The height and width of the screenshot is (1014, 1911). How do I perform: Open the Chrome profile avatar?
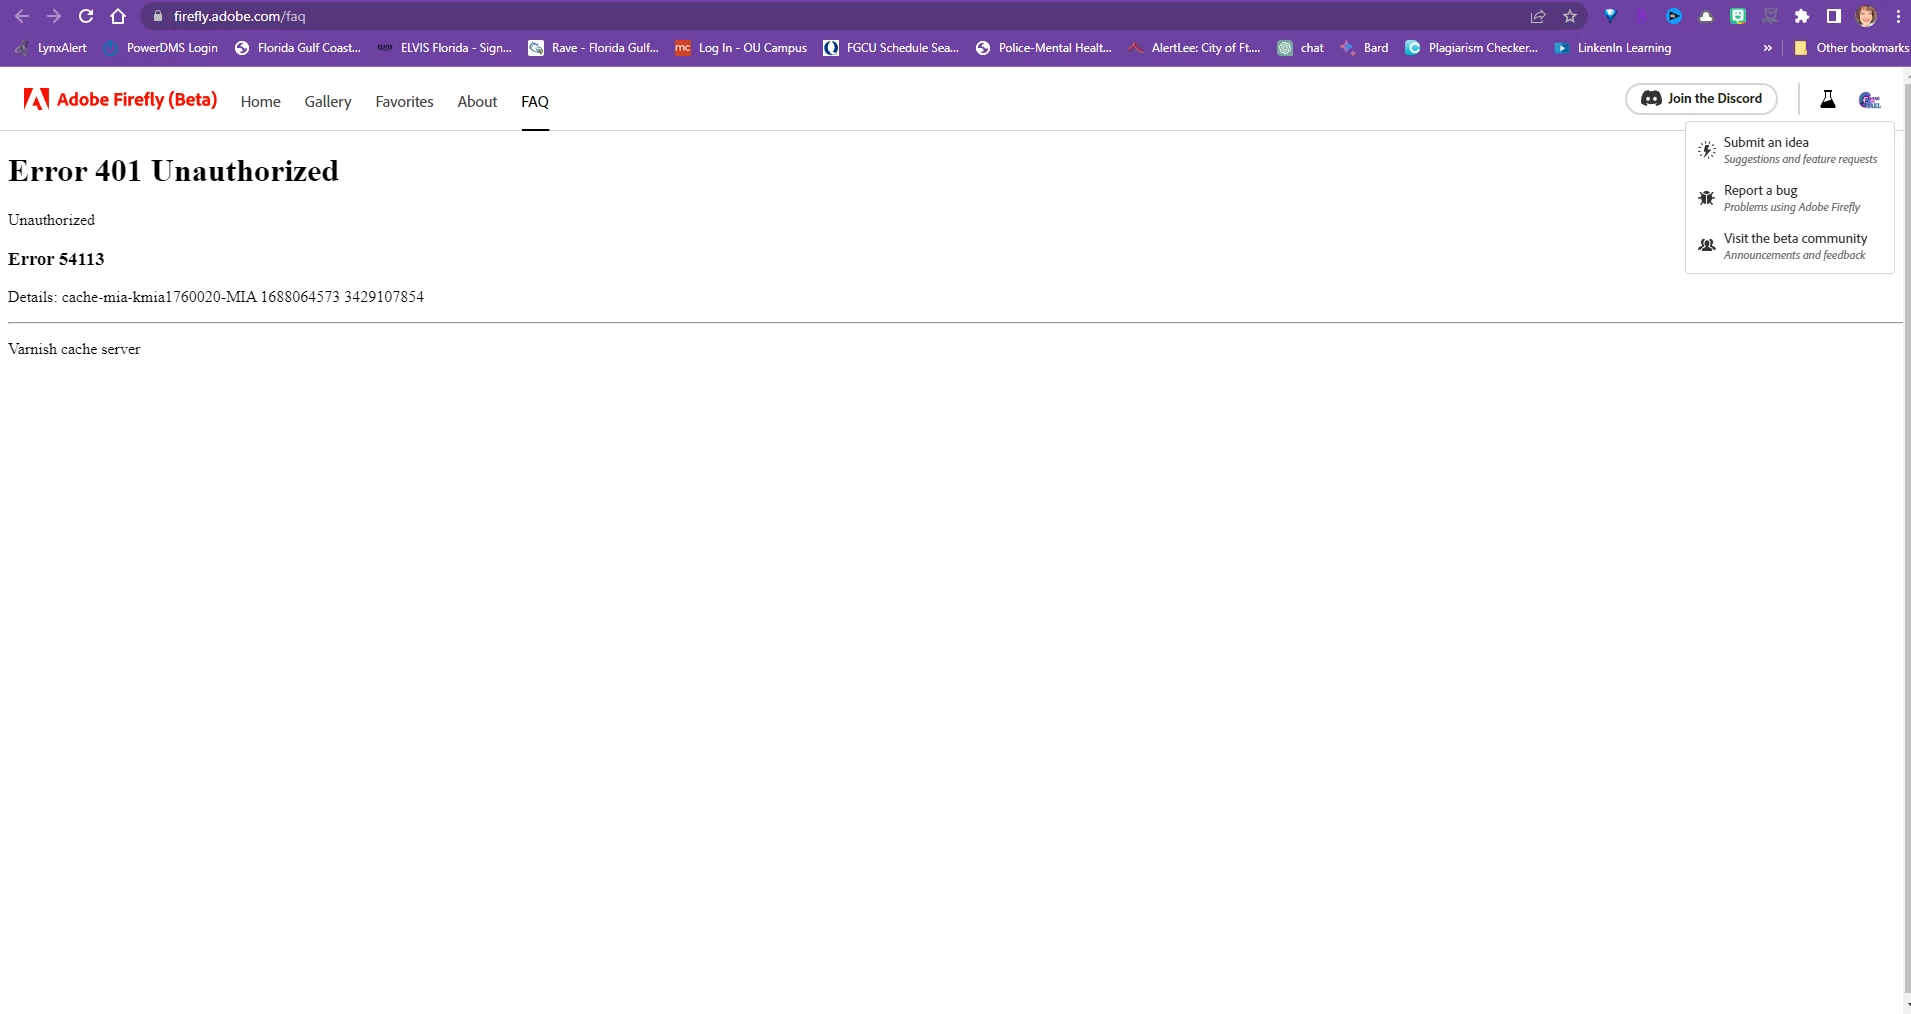(x=1866, y=16)
